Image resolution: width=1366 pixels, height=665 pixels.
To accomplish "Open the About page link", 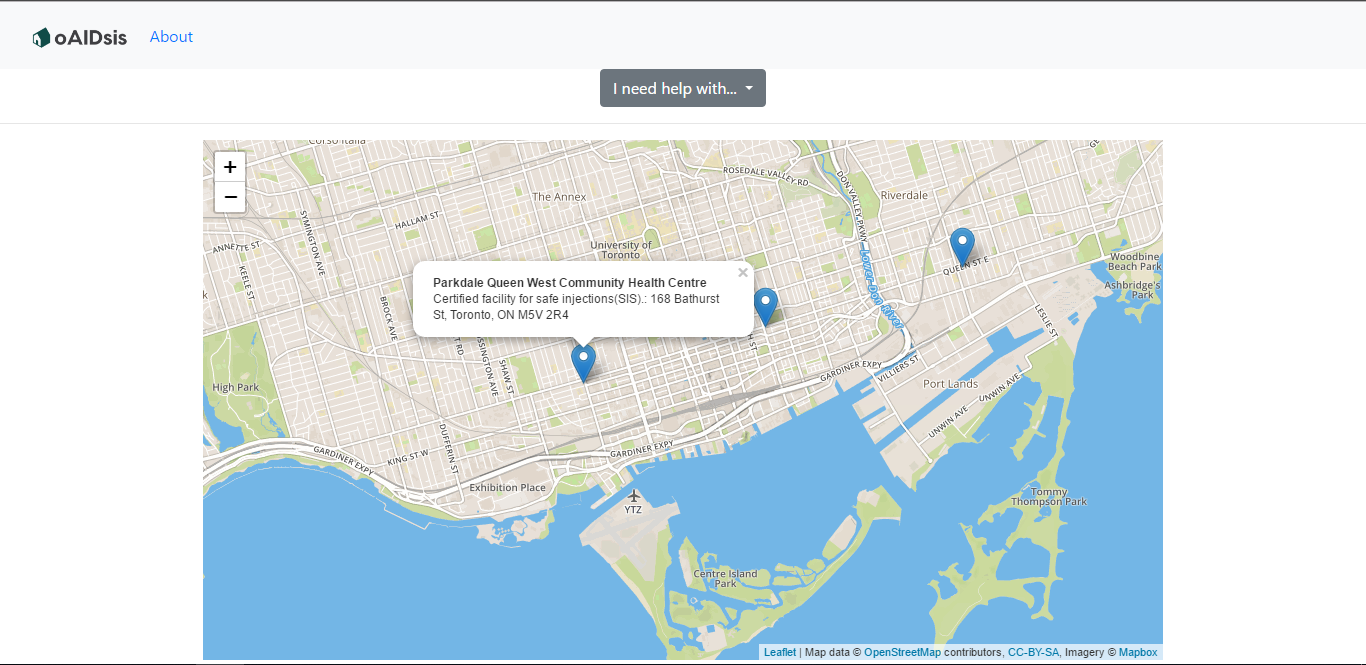I will pyautogui.click(x=171, y=37).
